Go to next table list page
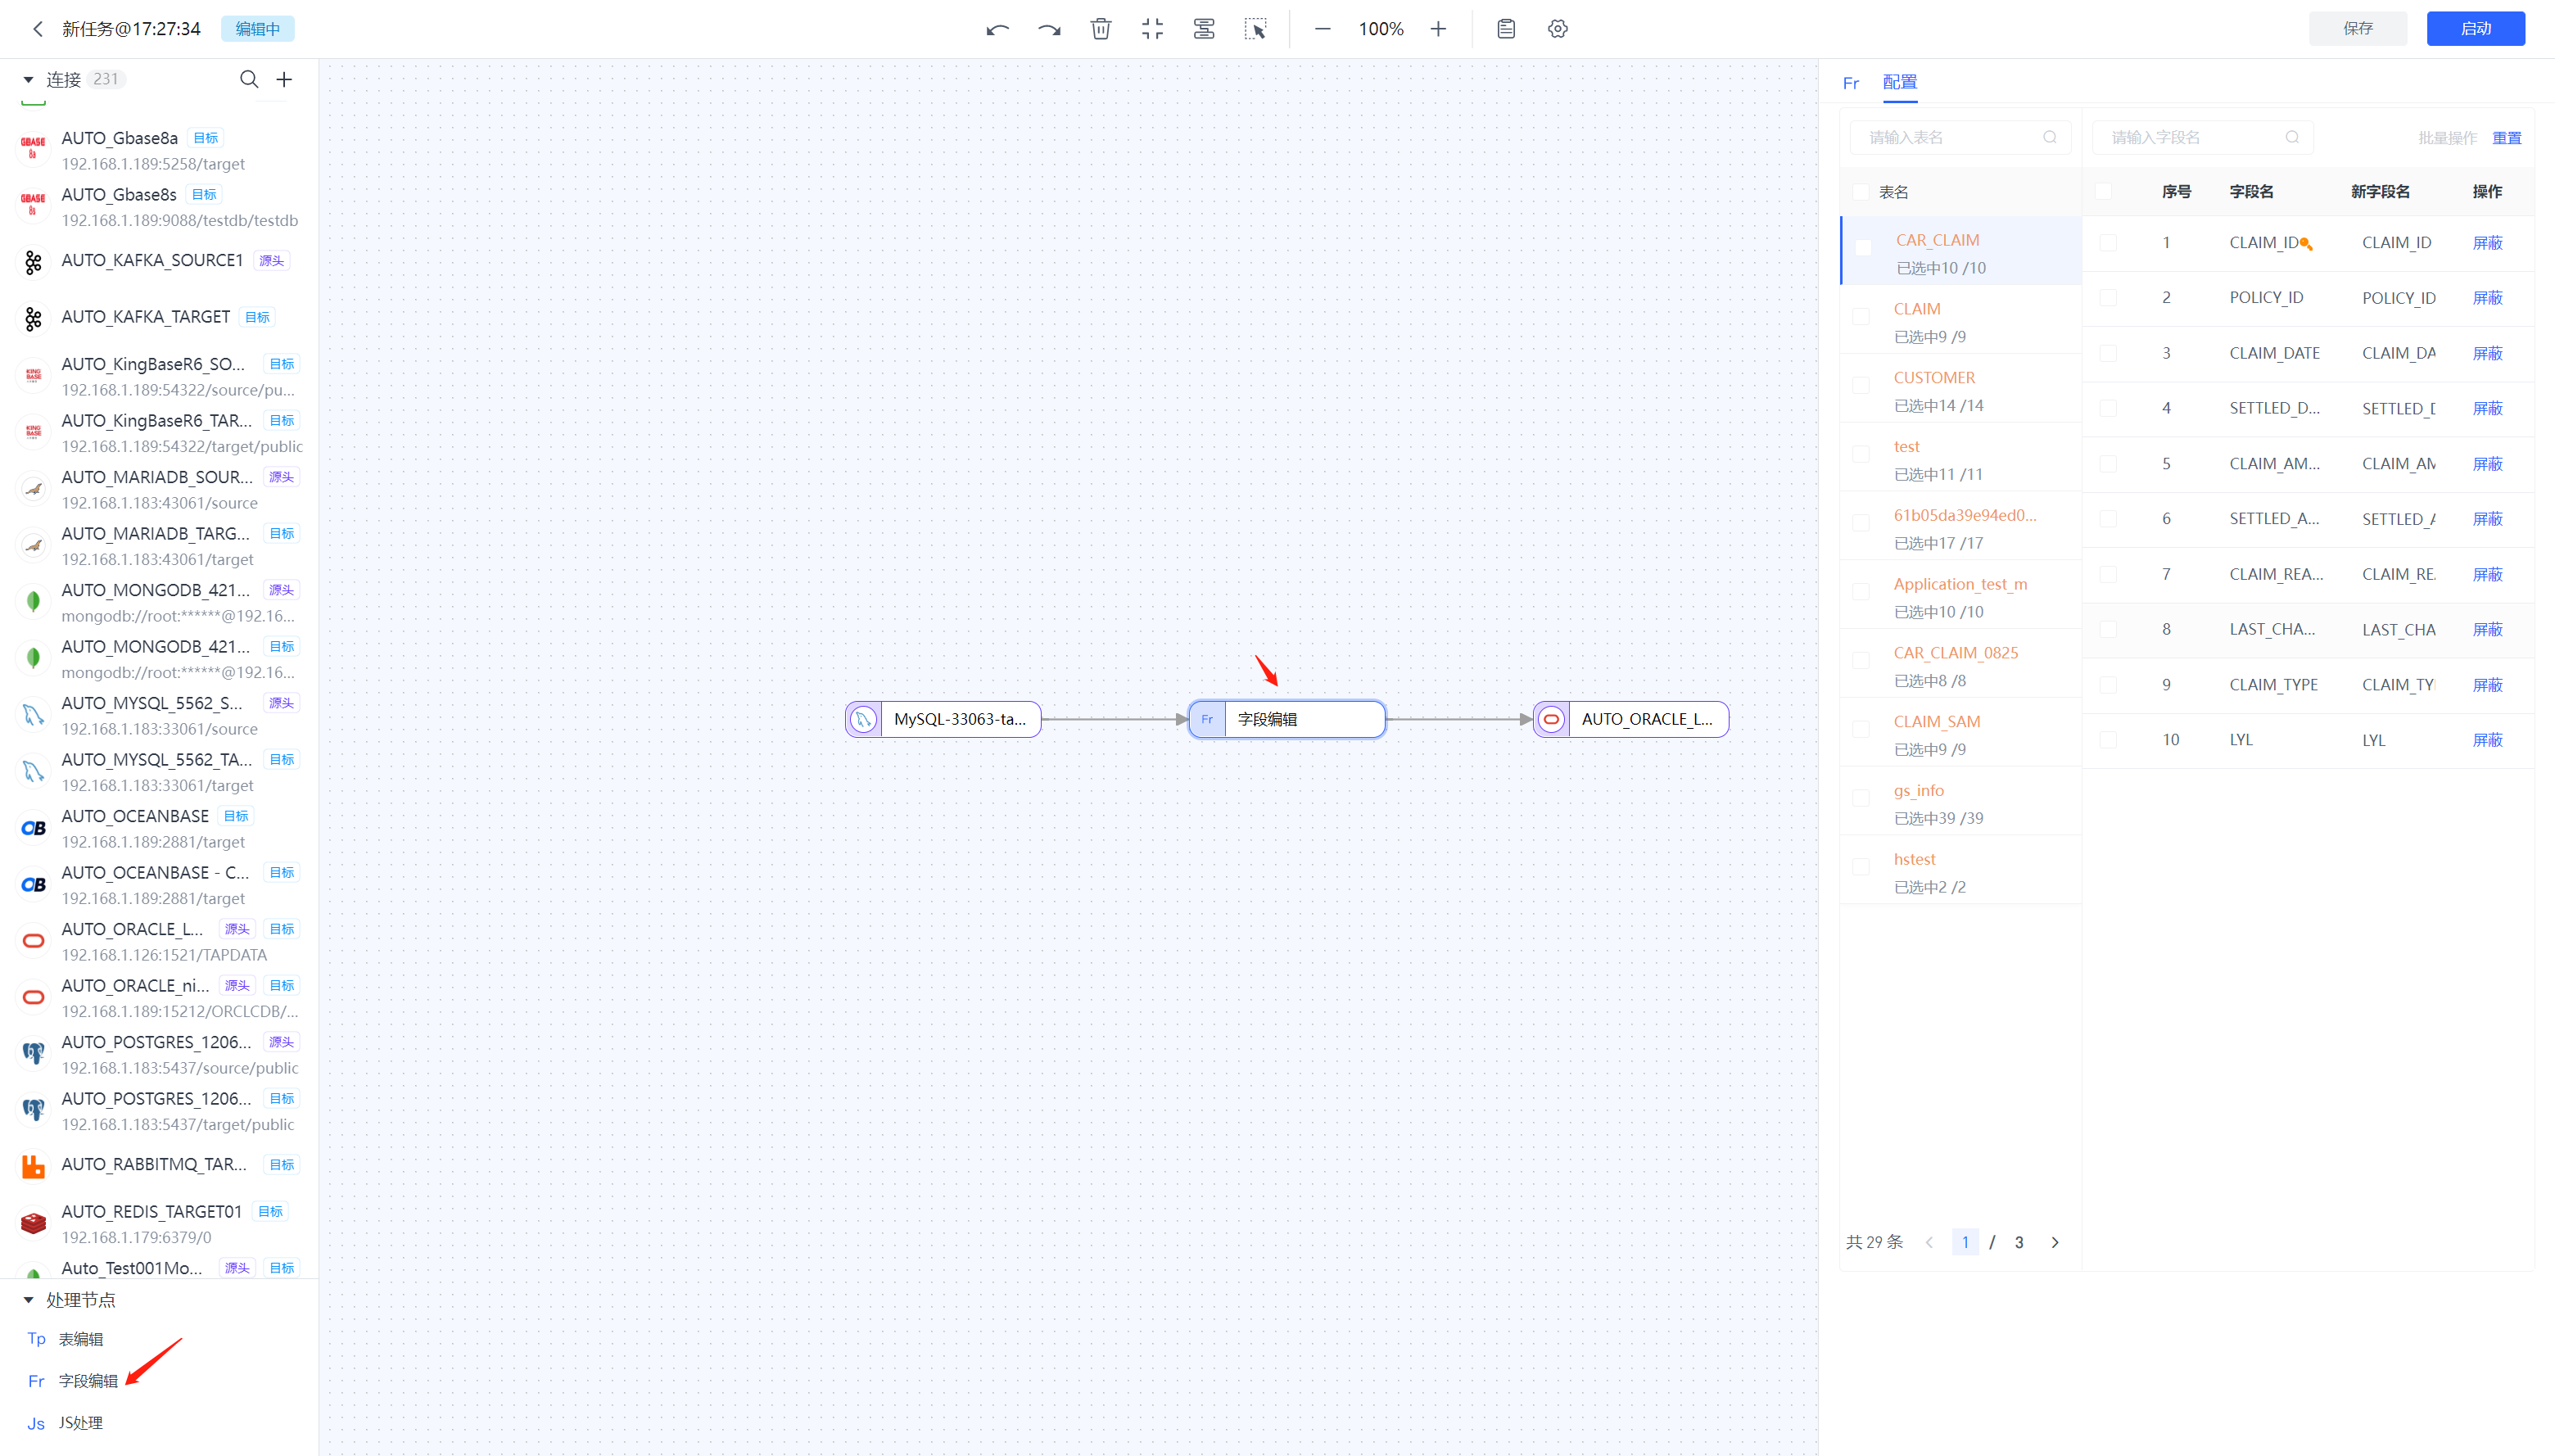2555x1456 pixels. 2055,1242
